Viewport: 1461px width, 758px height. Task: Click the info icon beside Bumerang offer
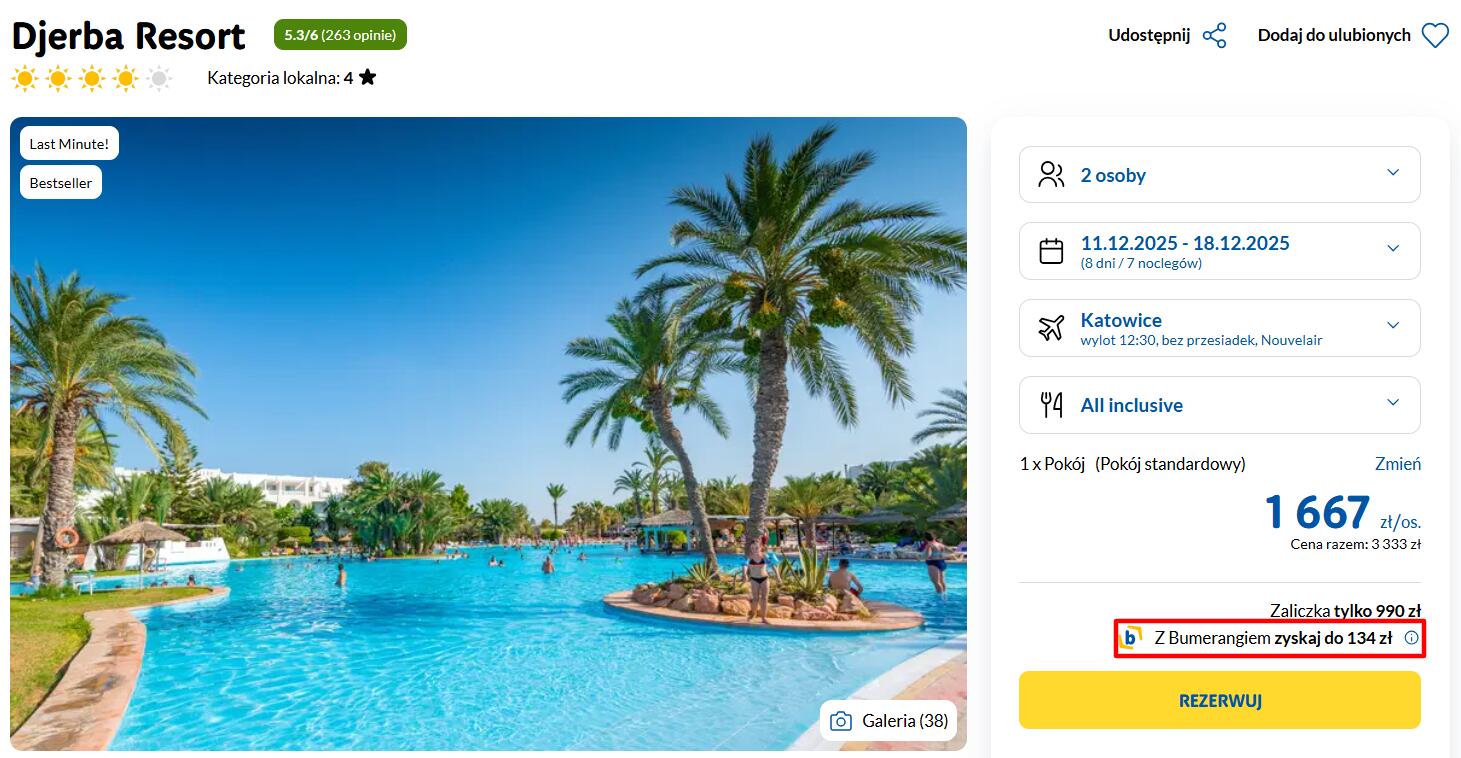[x=1411, y=638]
